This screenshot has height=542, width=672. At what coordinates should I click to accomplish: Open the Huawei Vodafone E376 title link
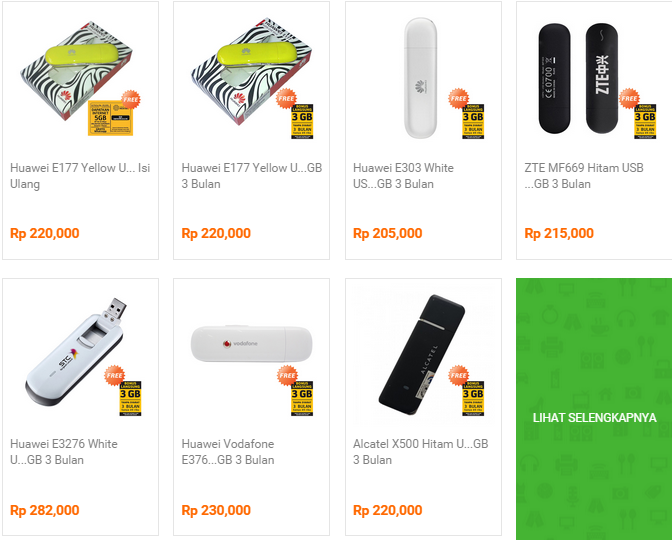(x=228, y=452)
